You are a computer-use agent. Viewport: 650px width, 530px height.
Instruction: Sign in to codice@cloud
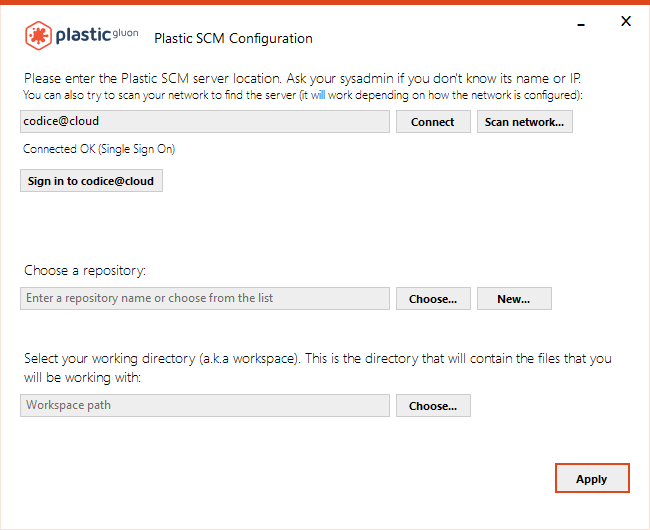[91, 181]
